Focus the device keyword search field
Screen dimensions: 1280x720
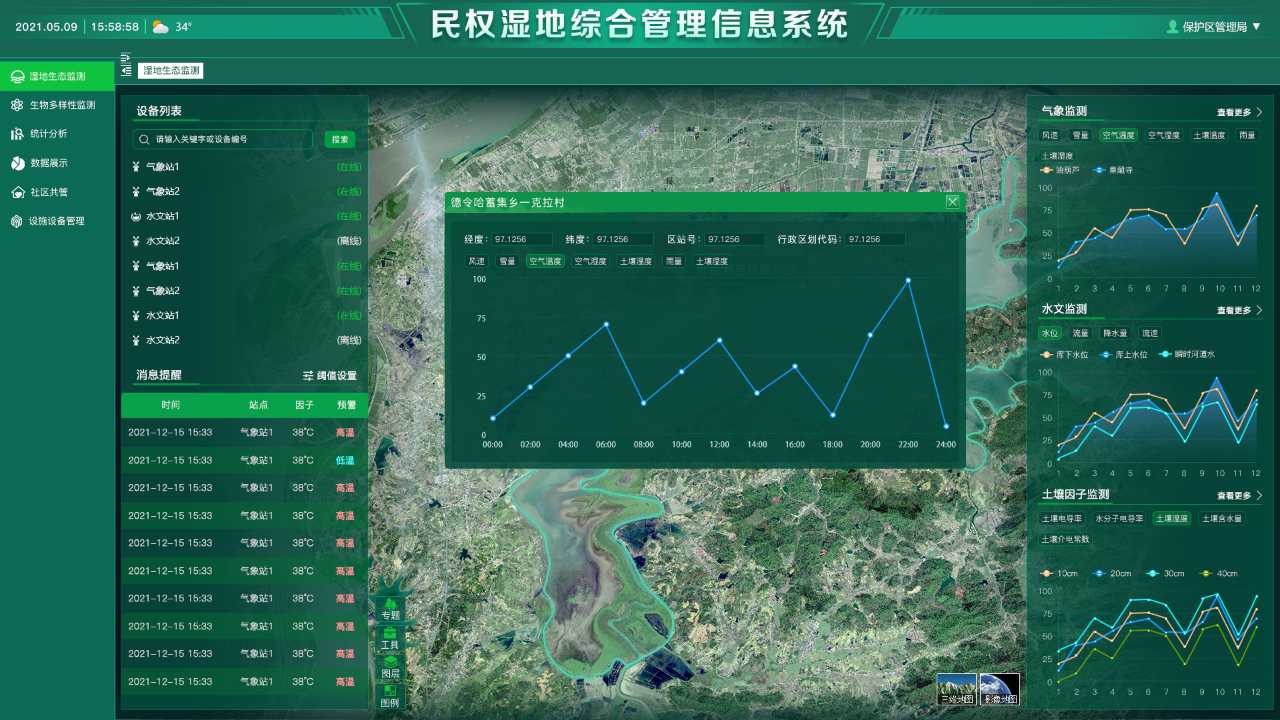point(222,140)
